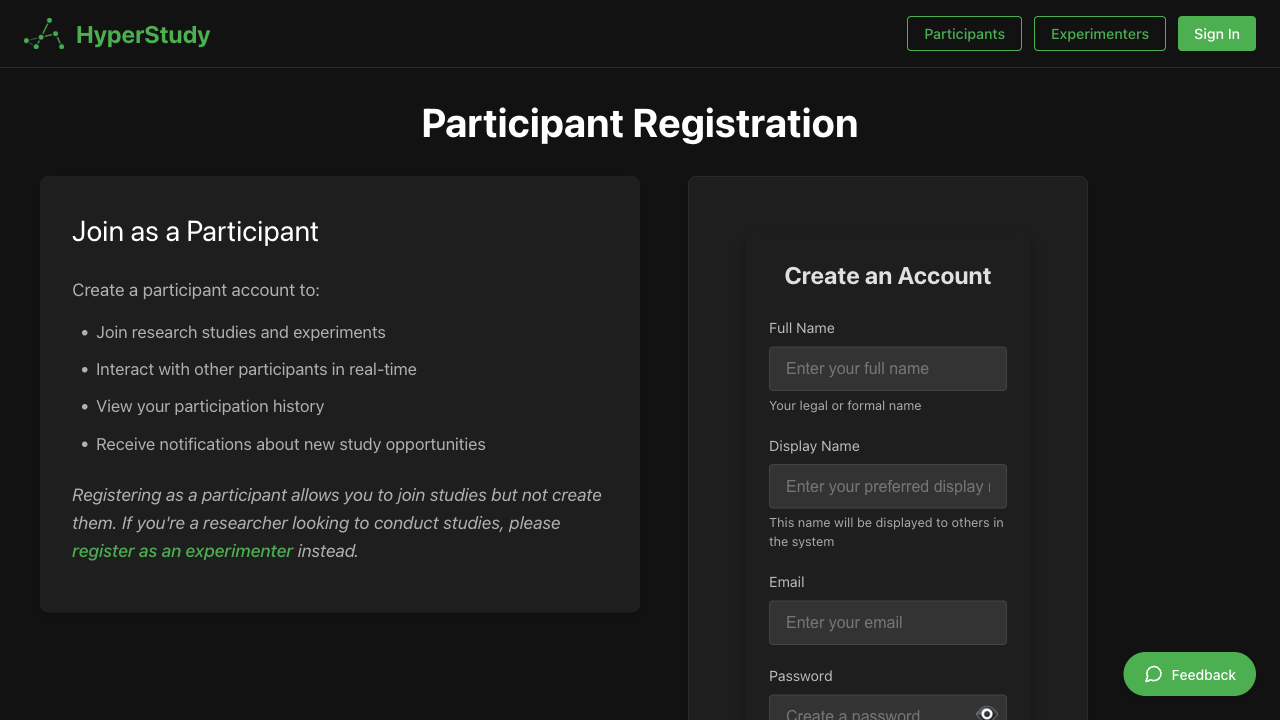
Task: Click the HyperStudy network logo icon
Action: coord(42,33)
